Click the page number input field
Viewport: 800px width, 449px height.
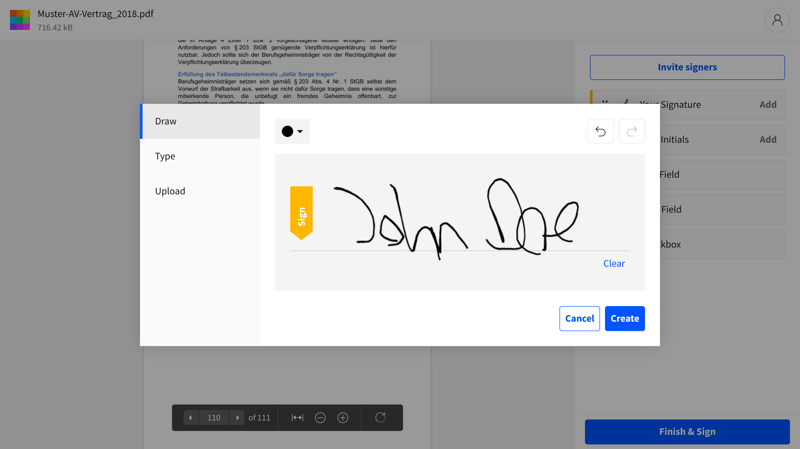214,417
